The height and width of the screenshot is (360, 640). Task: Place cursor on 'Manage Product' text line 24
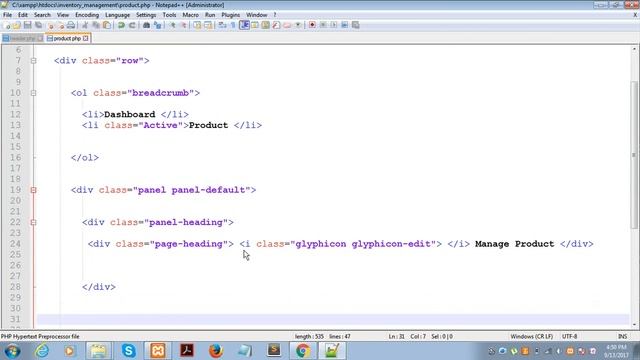[514, 244]
